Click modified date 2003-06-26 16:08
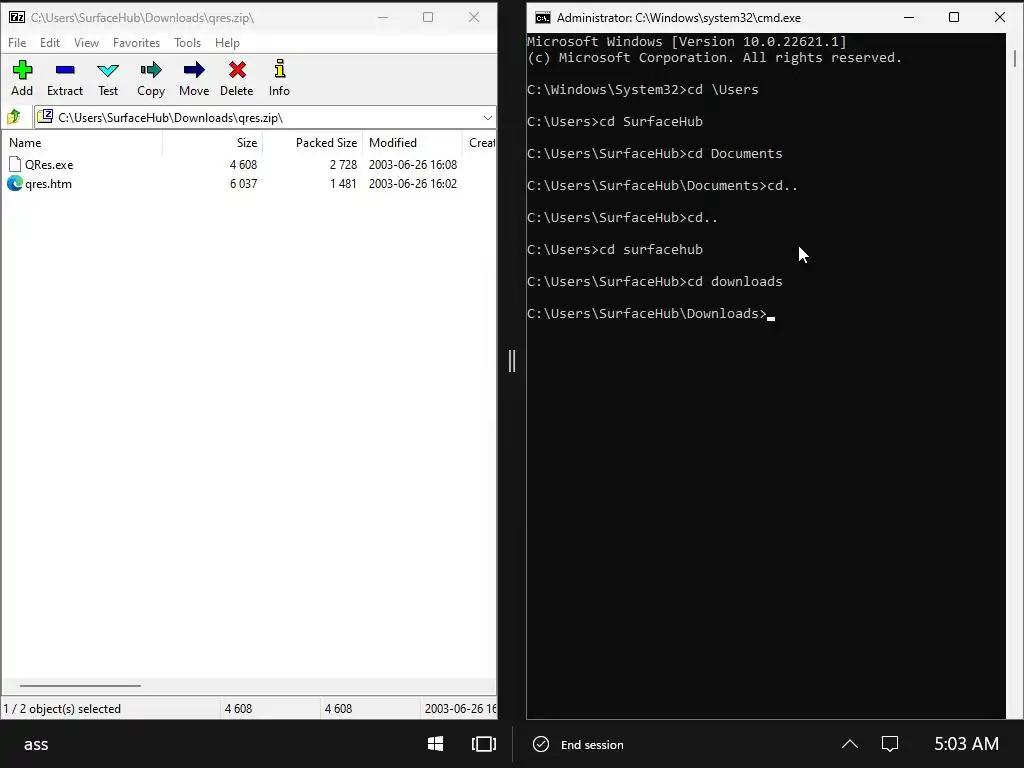Image resolution: width=1024 pixels, height=768 pixels. (413, 165)
